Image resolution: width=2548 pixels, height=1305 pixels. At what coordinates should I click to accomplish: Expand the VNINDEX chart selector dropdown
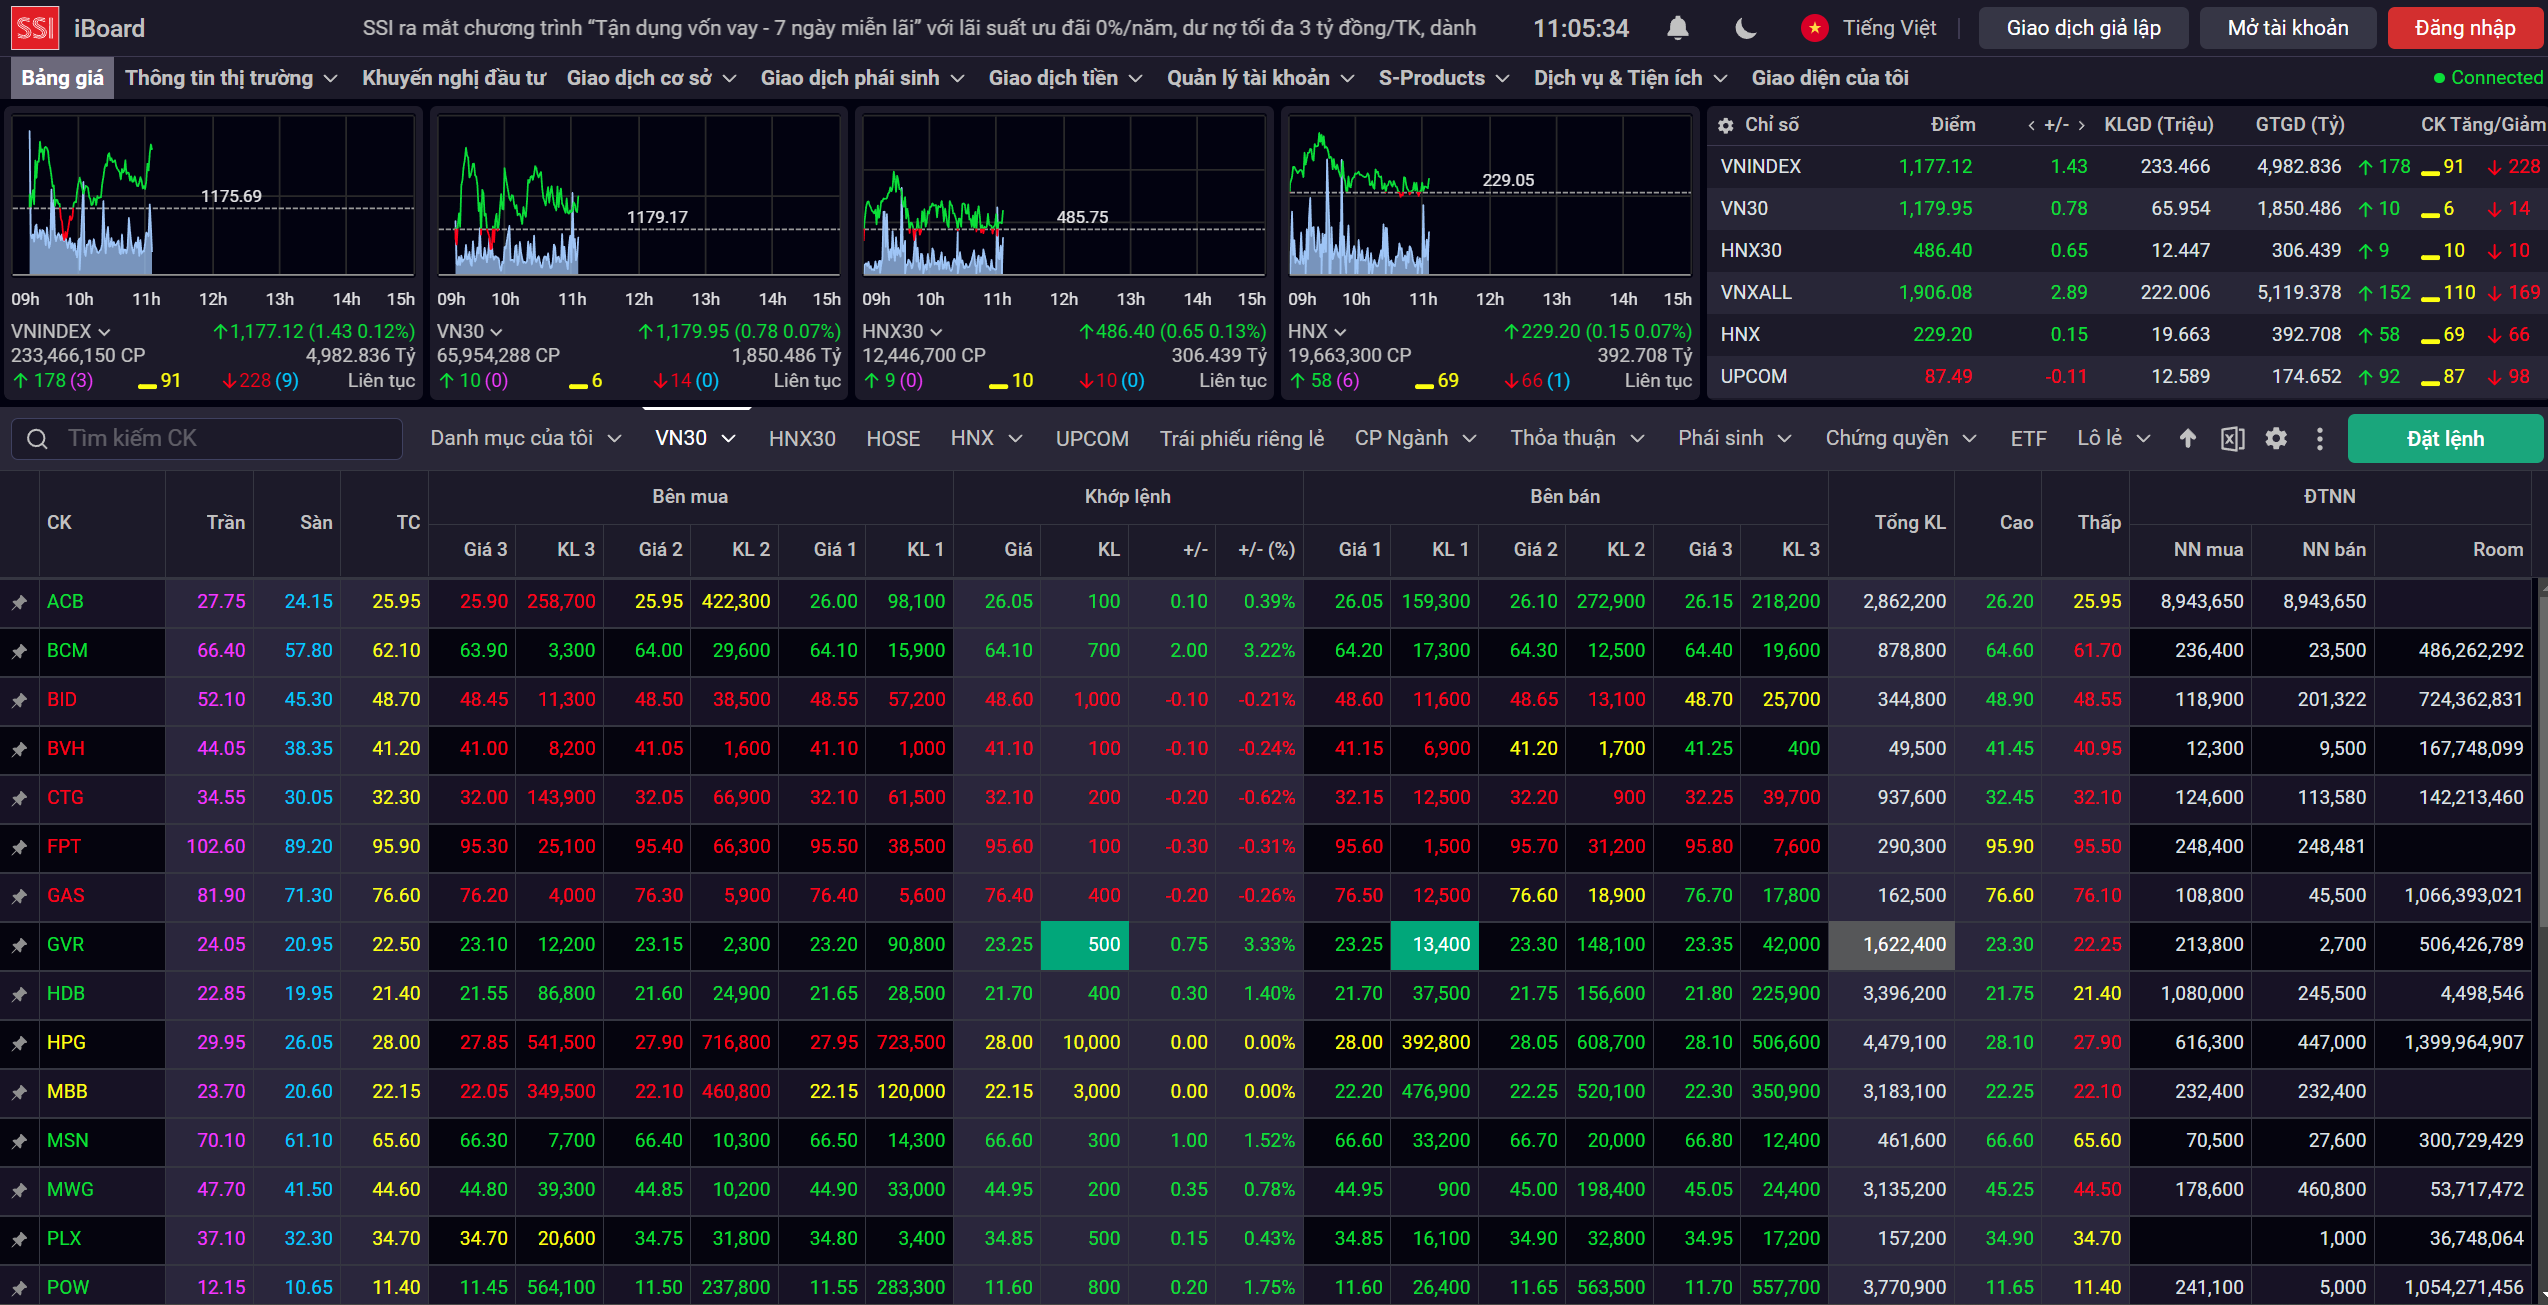click(x=104, y=331)
